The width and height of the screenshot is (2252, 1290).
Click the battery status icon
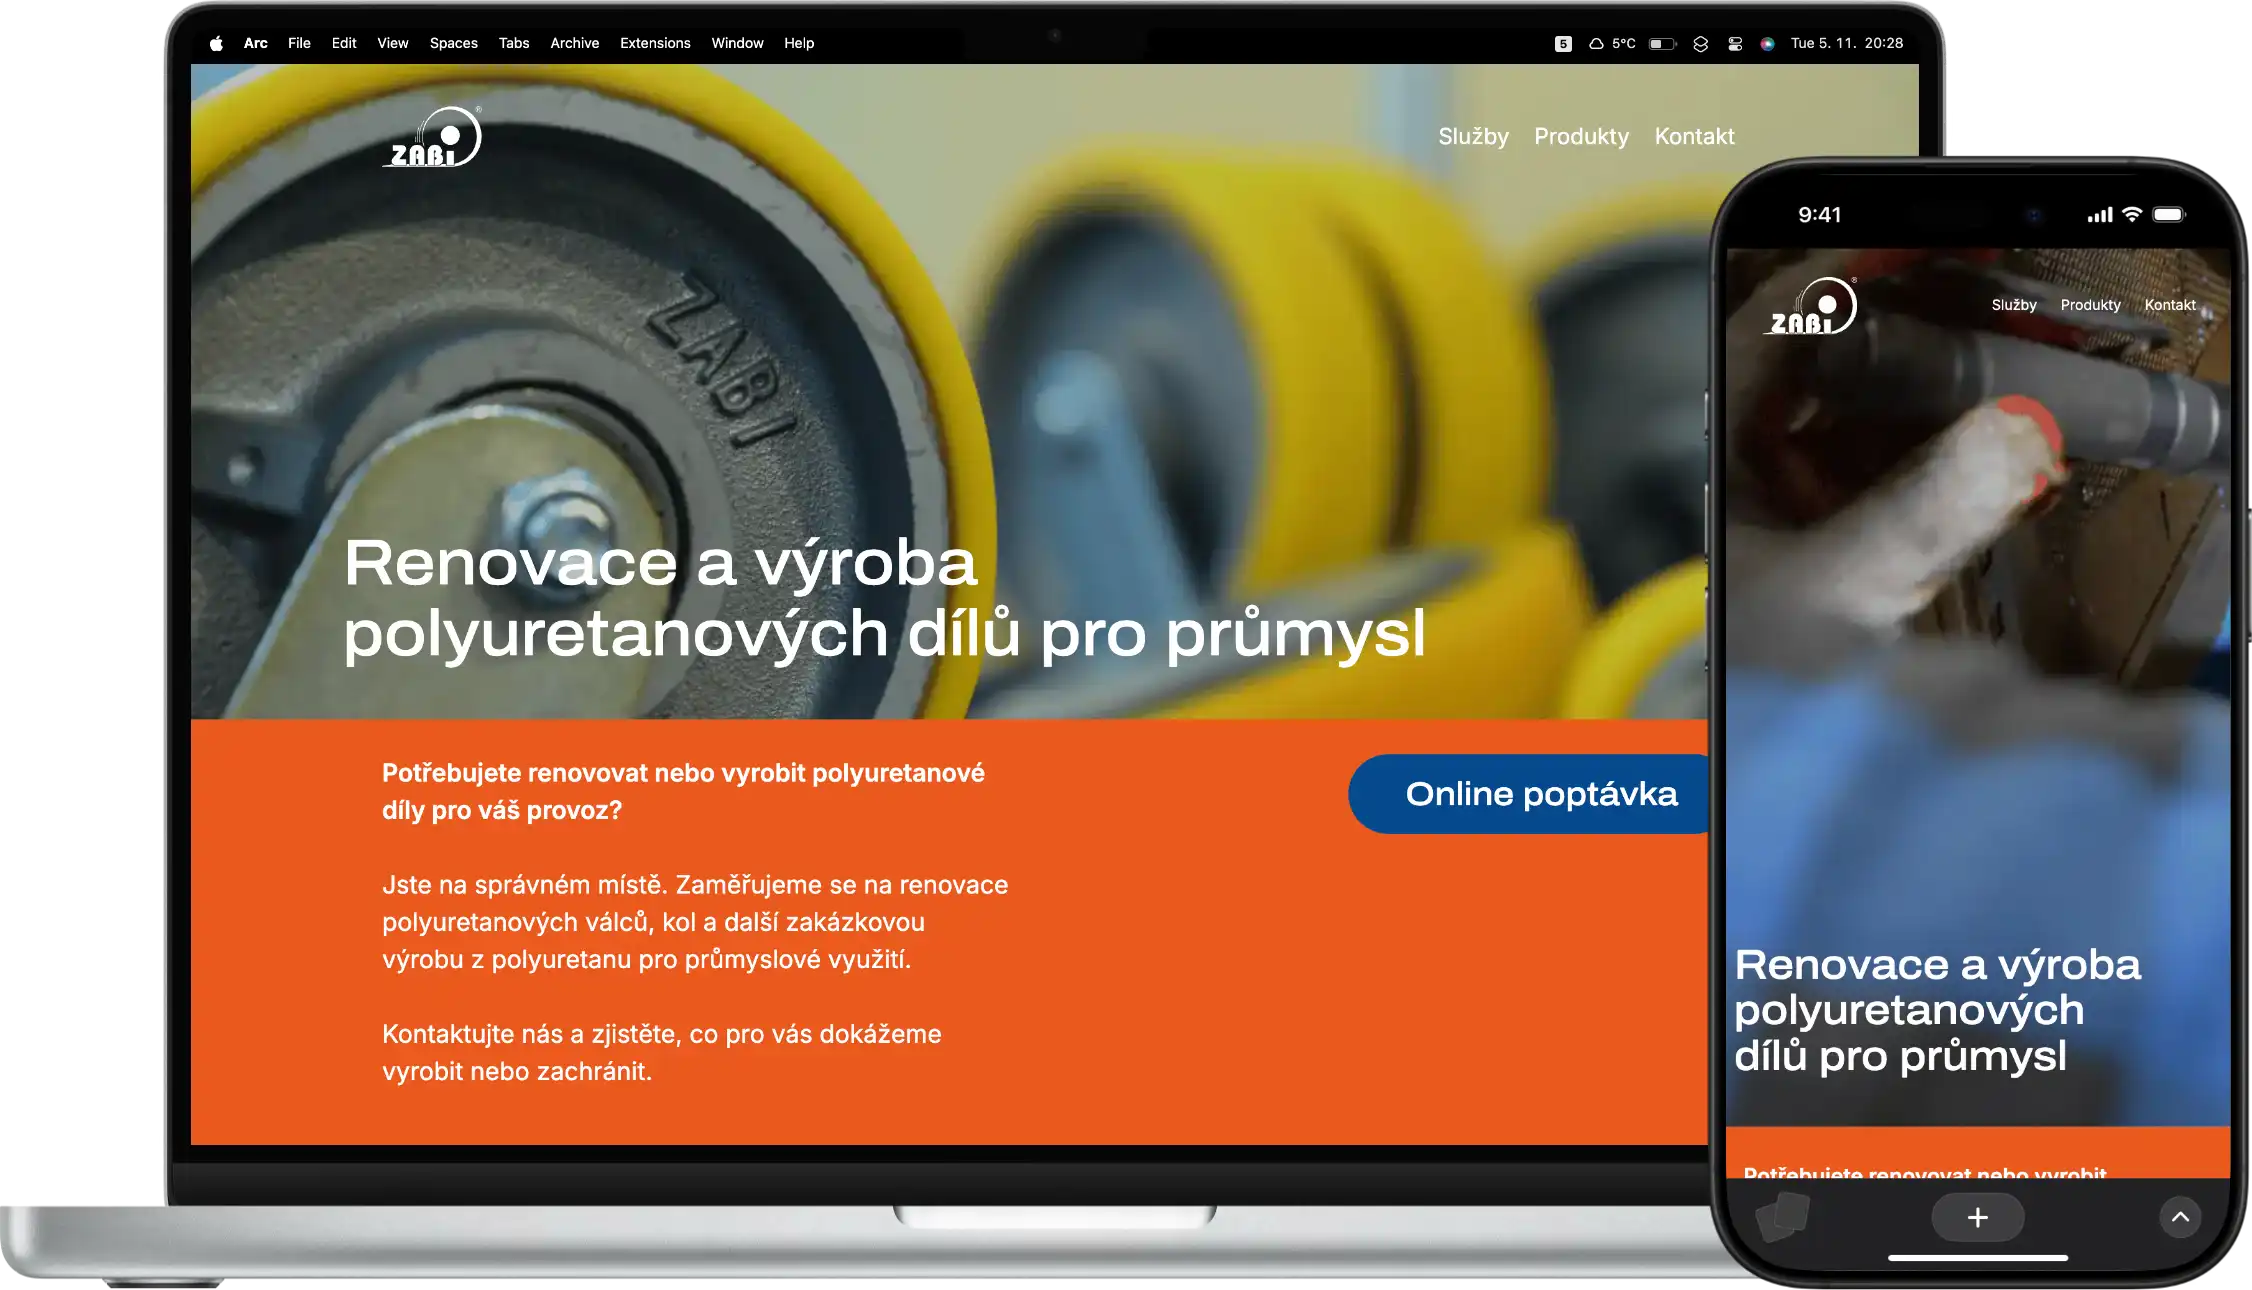pos(1661,43)
